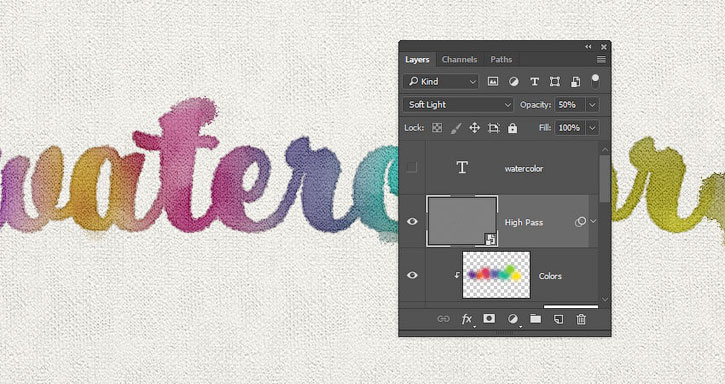
Task: Add a layer mask icon
Action: point(489,318)
